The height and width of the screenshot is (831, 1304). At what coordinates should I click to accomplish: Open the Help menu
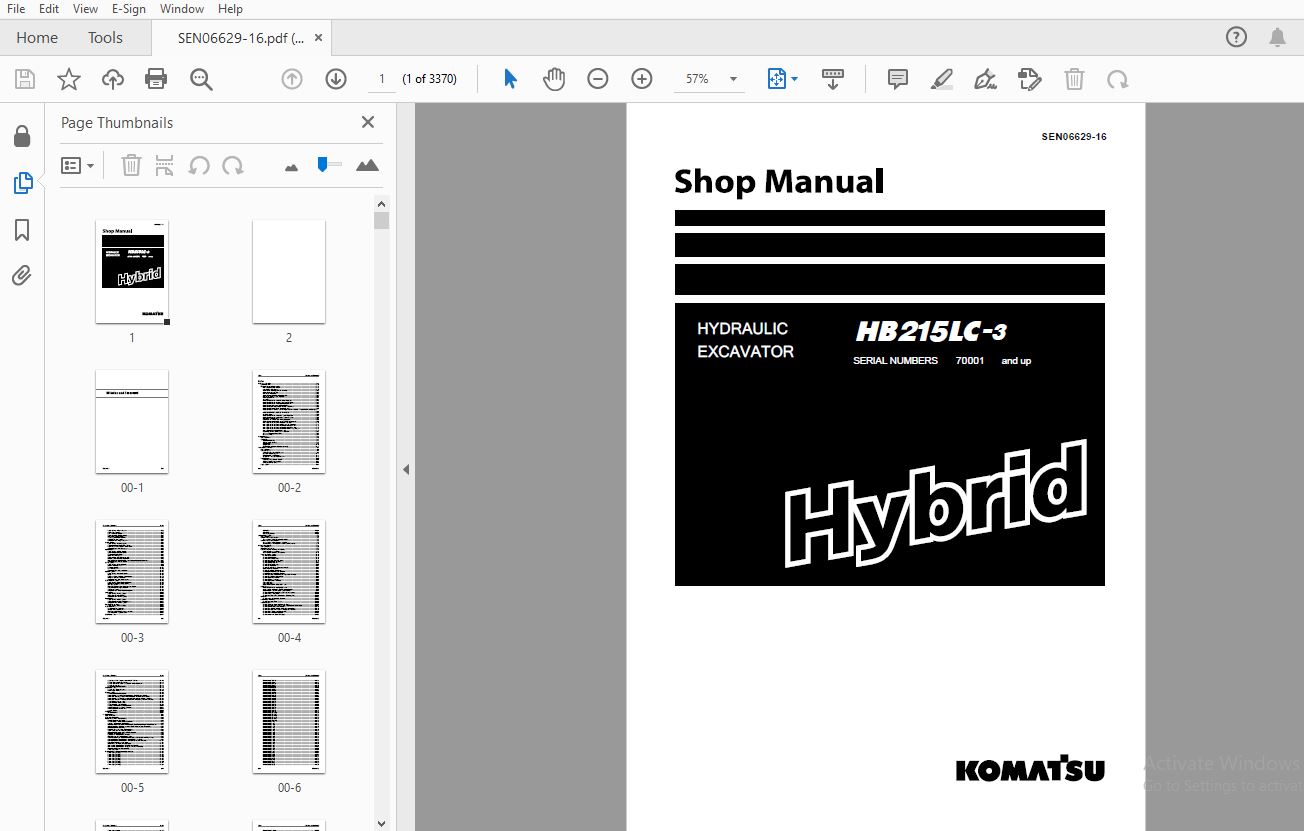click(230, 9)
